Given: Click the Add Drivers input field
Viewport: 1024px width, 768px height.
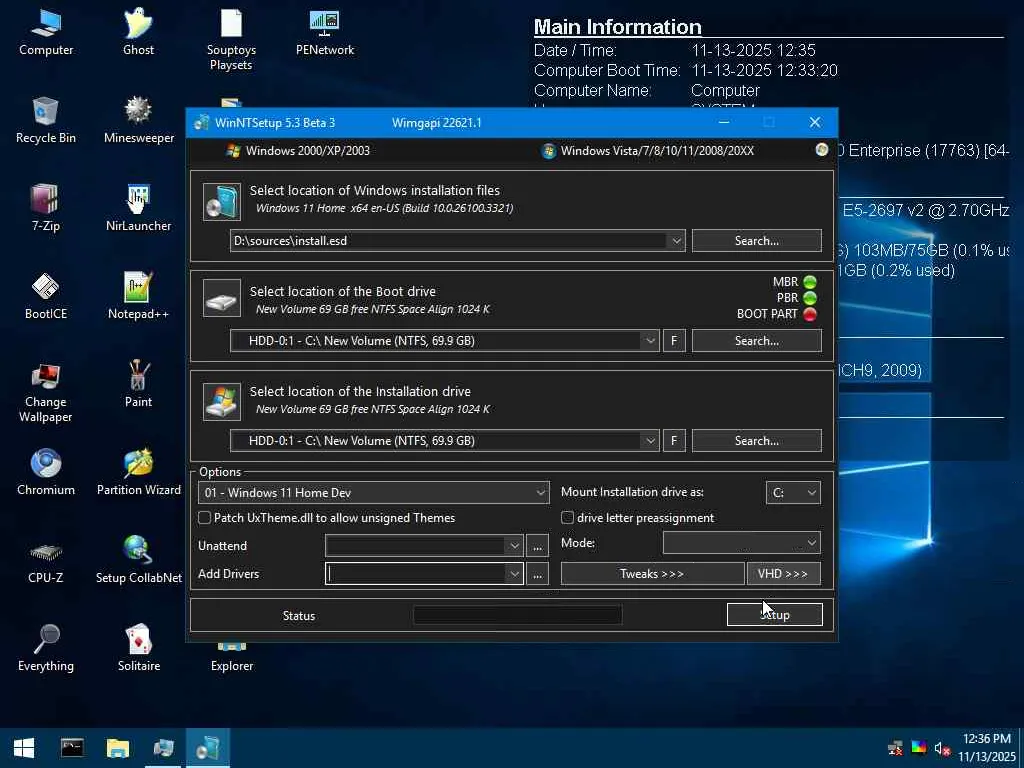Looking at the screenshot, I should (416, 574).
